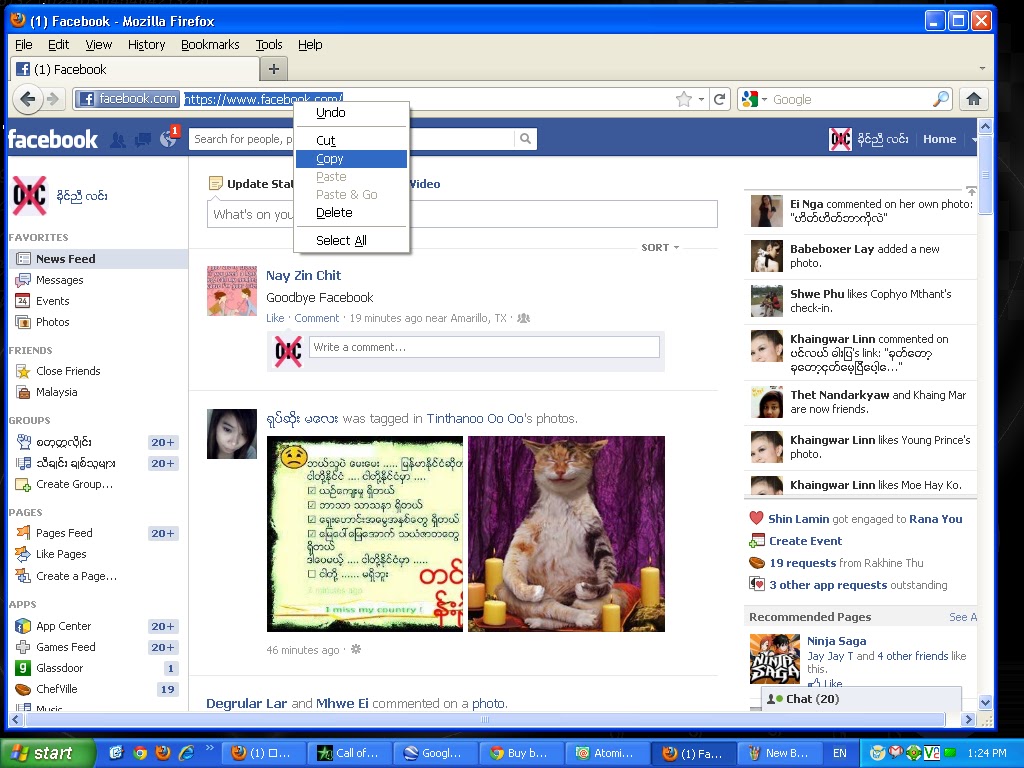Open 3 other app requests link

pyautogui.click(x=828, y=585)
